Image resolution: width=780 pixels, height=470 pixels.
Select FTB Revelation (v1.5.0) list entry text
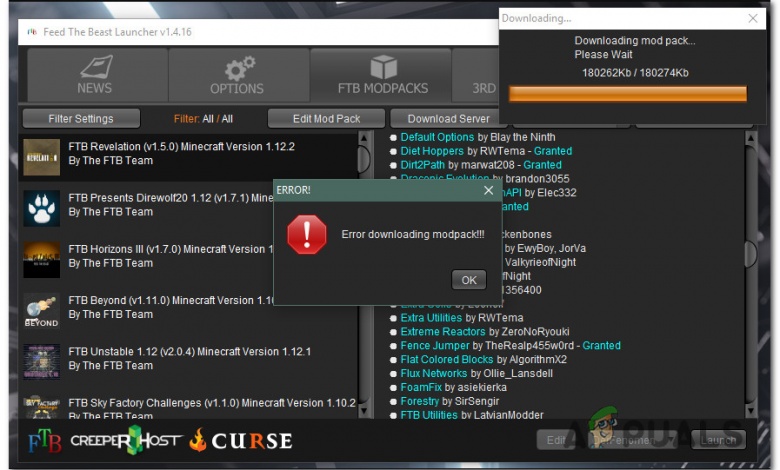click(x=182, y=147)
